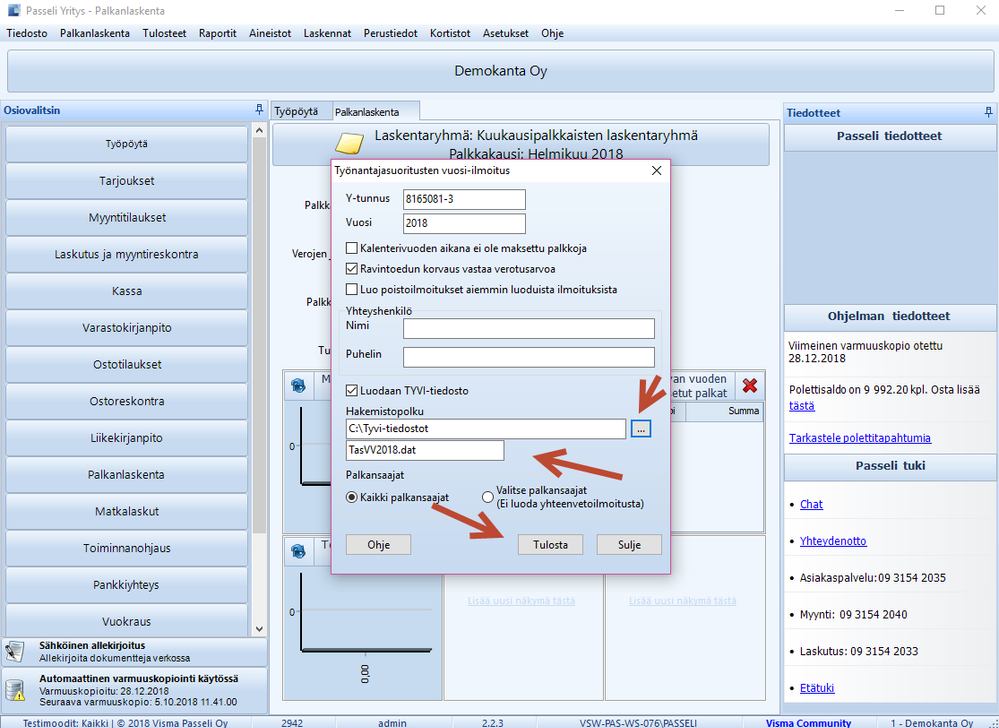
Task: Click the Puhelin input field
Action: pos(528,357)
